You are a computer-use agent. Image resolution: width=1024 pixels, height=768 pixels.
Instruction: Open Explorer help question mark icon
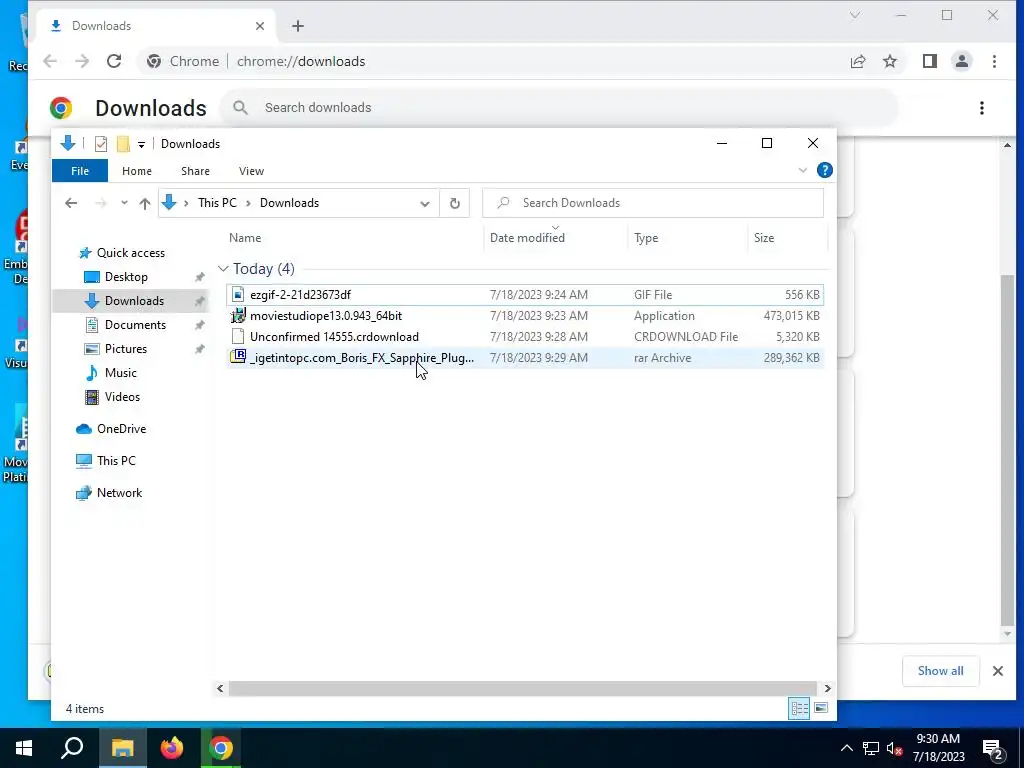click(x=824, y=170)
